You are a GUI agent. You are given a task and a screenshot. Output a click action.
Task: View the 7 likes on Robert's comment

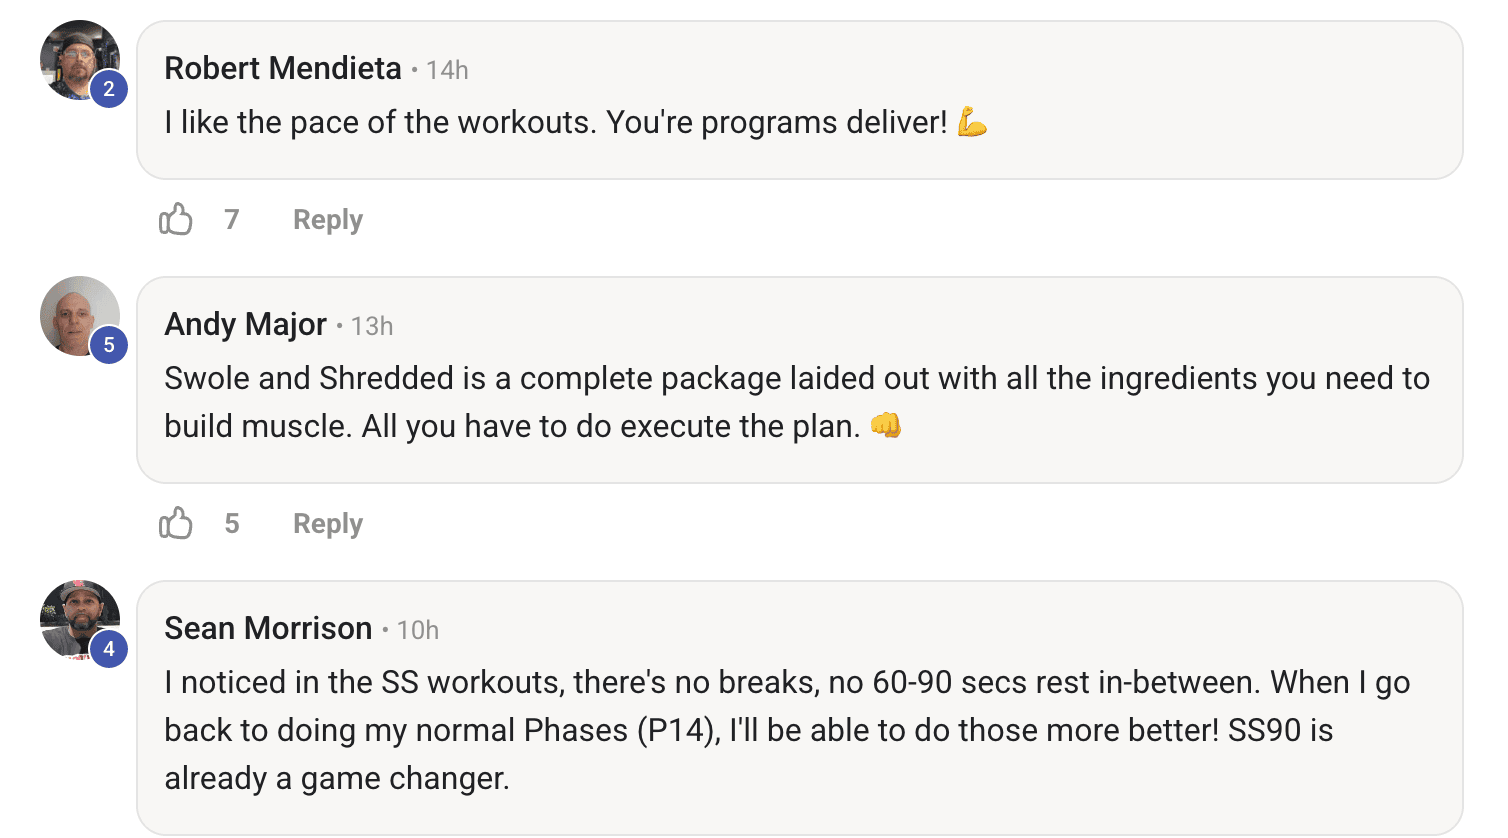(x=232, y=219)
